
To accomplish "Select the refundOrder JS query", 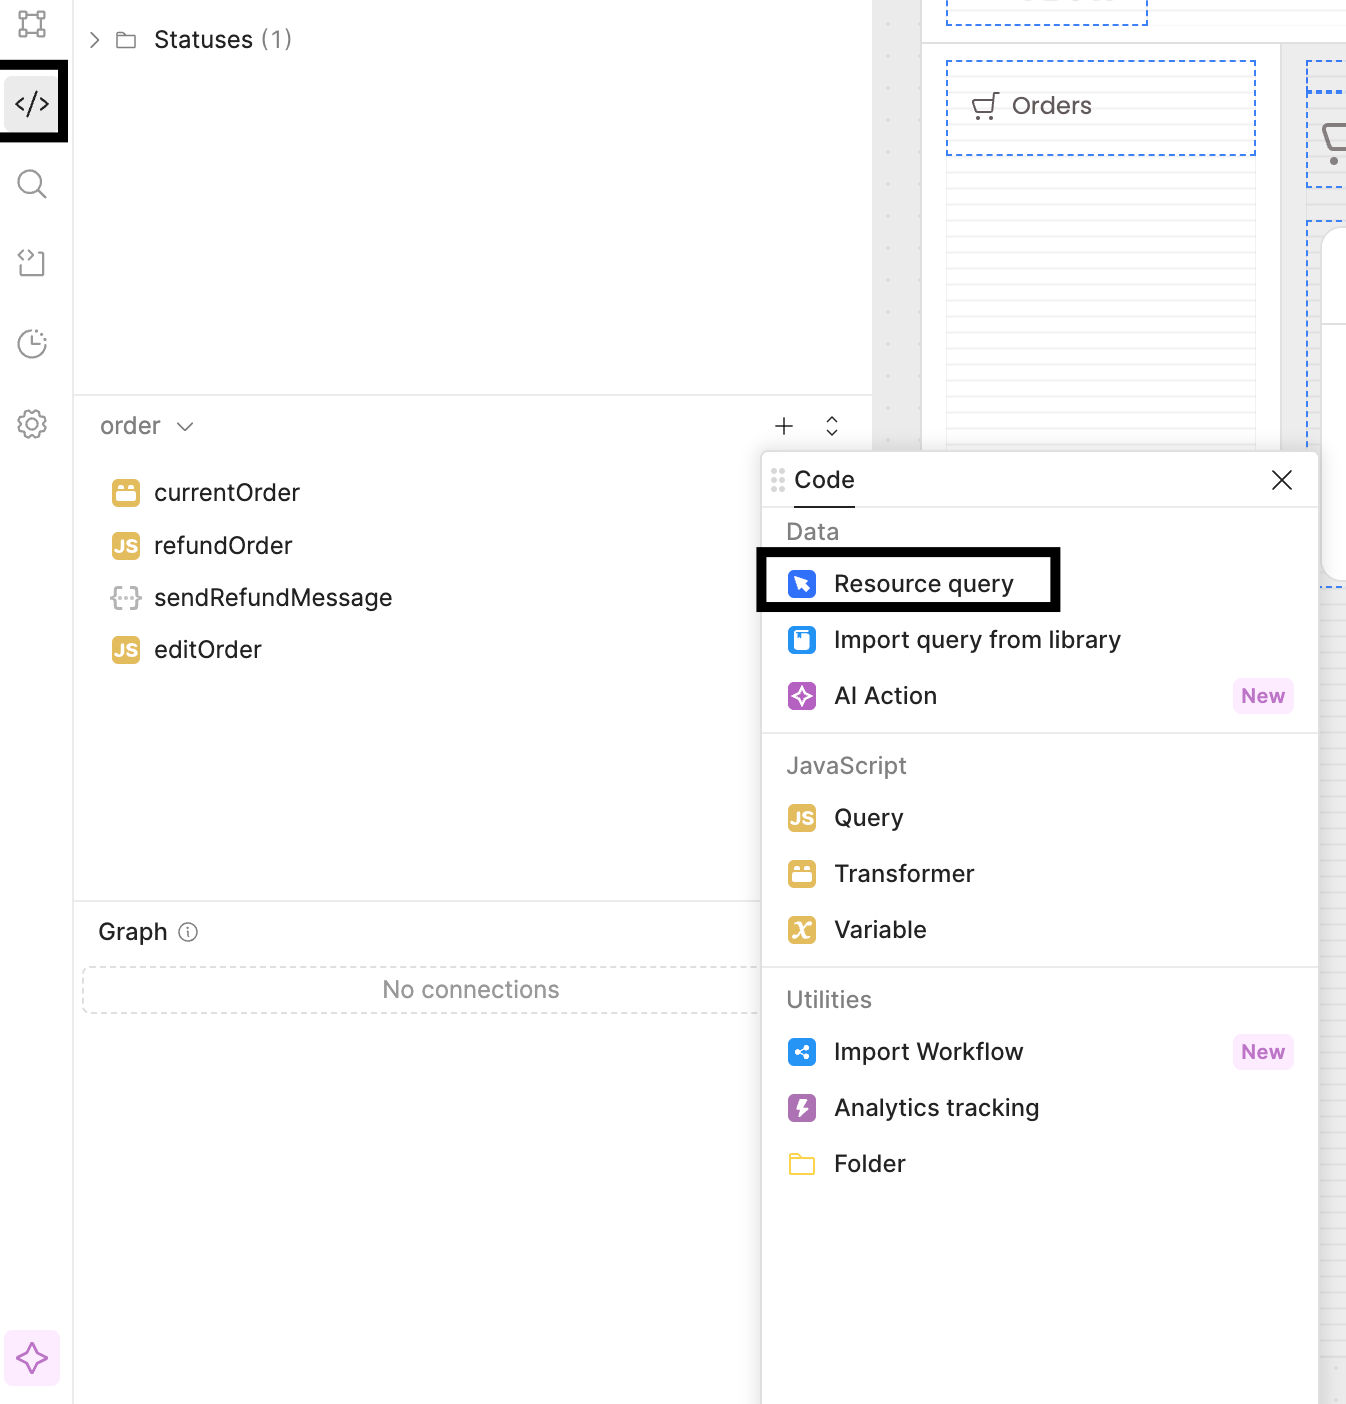I will 223,546.
